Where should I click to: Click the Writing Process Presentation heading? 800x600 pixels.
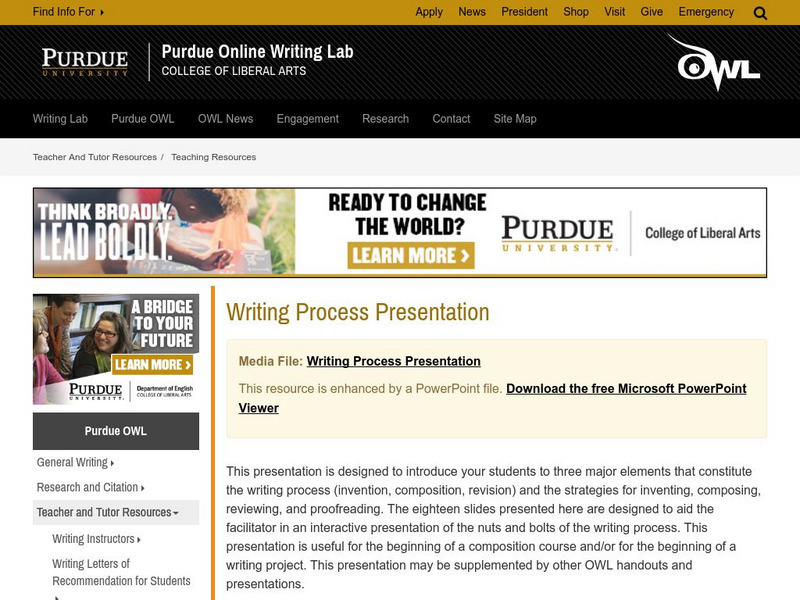pos(358,312)
